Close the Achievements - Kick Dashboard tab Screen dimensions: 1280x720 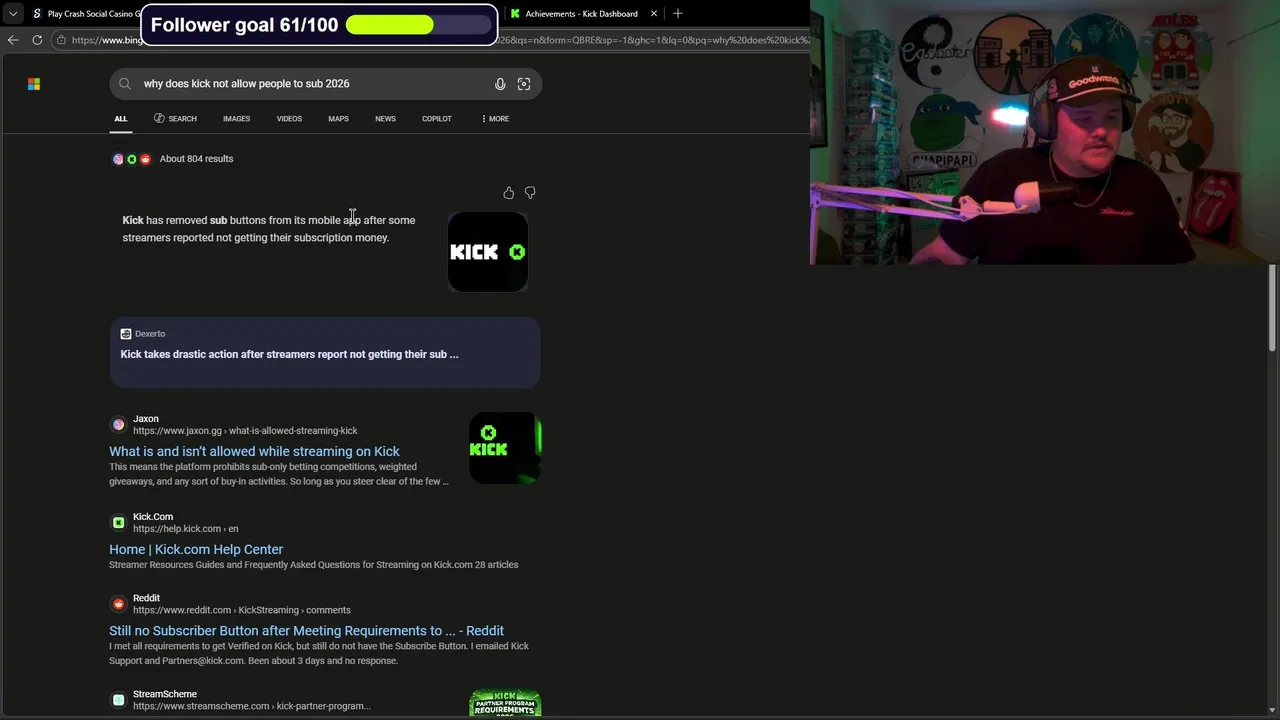[x=654, y=14]
